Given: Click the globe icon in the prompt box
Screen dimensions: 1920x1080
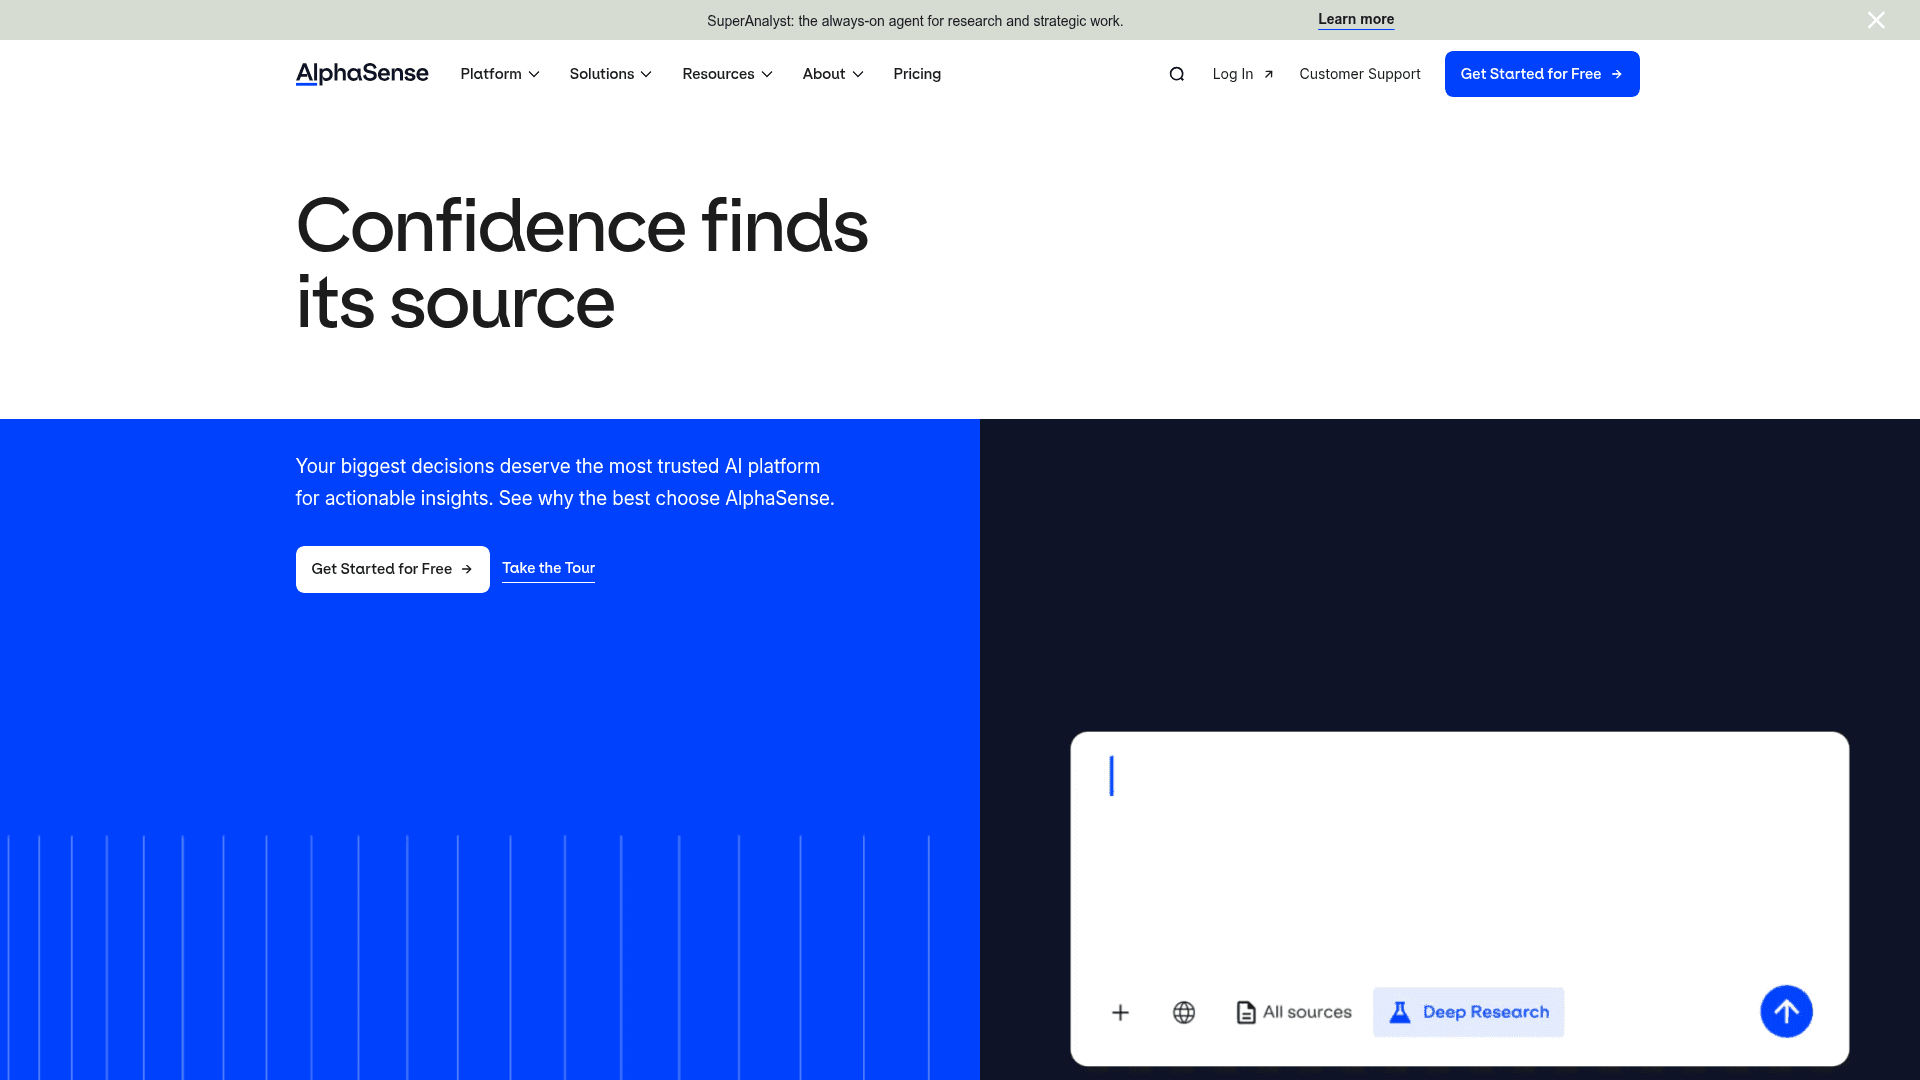Looking at the screenshot, I should [1184, 1012].
